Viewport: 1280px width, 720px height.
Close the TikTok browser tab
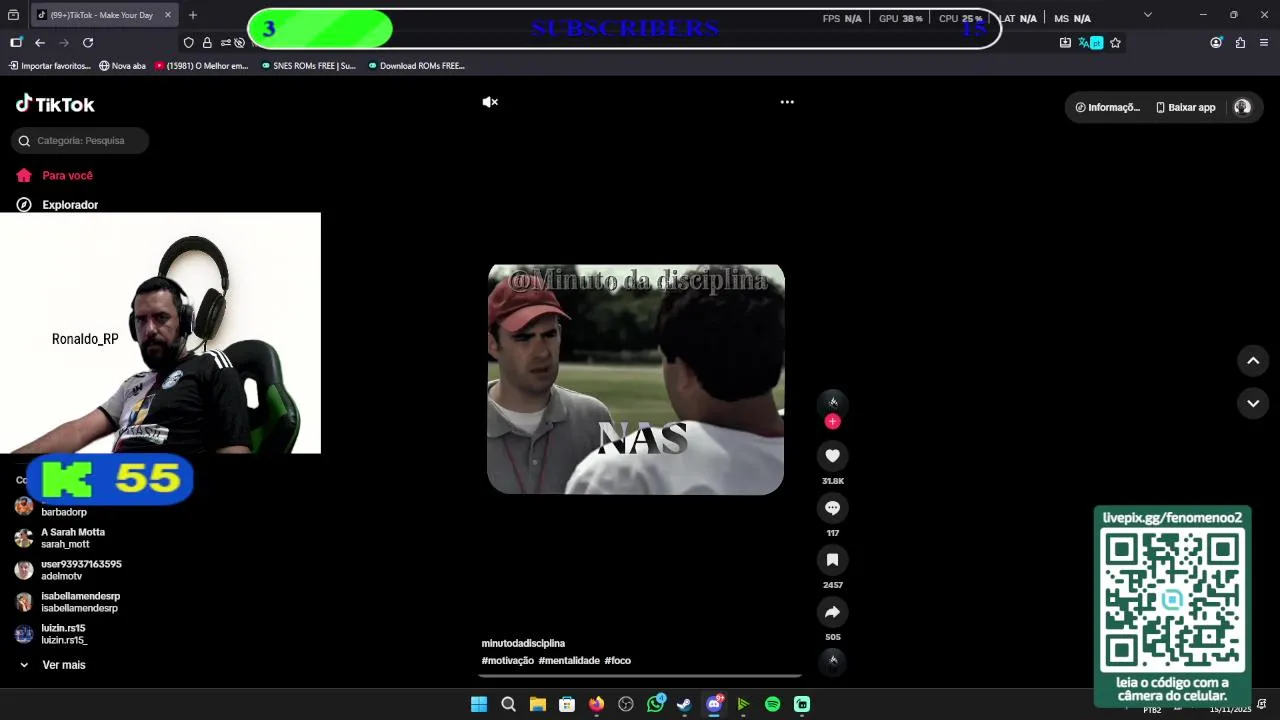168,15
